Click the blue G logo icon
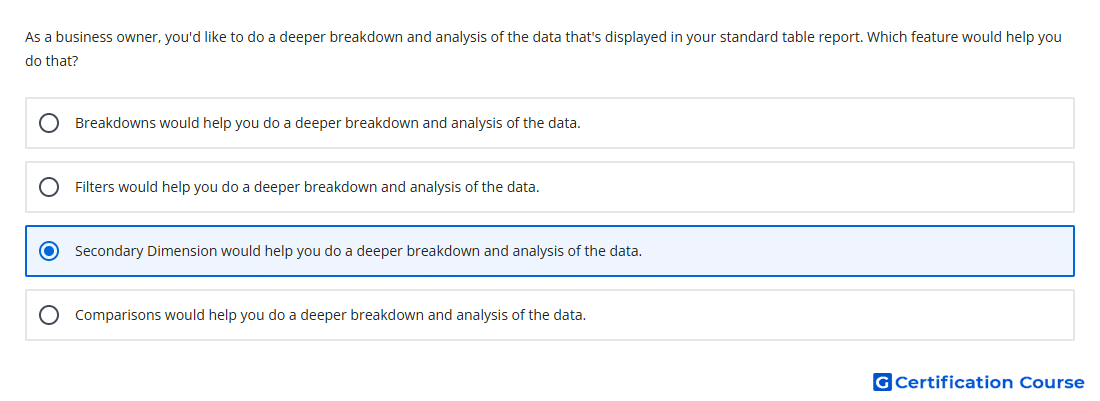Viewport: 1100px width, 401px height. 882,382
